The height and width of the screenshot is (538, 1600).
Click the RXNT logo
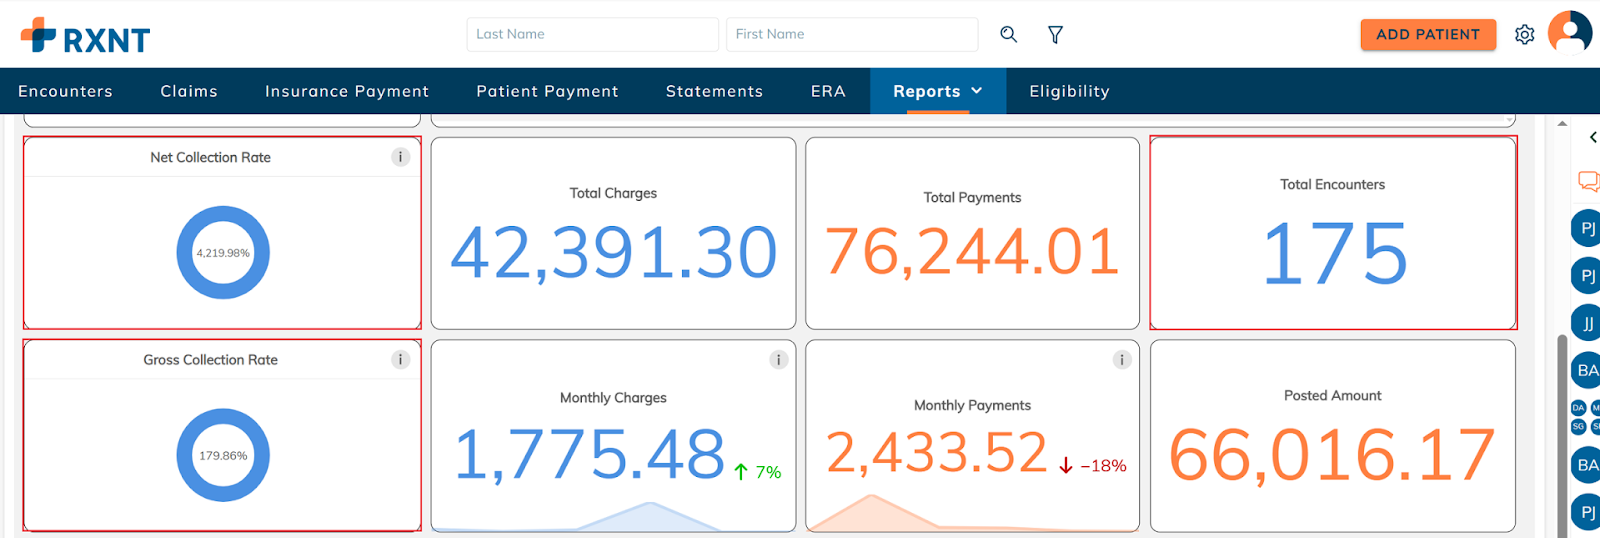coord(86,37)
